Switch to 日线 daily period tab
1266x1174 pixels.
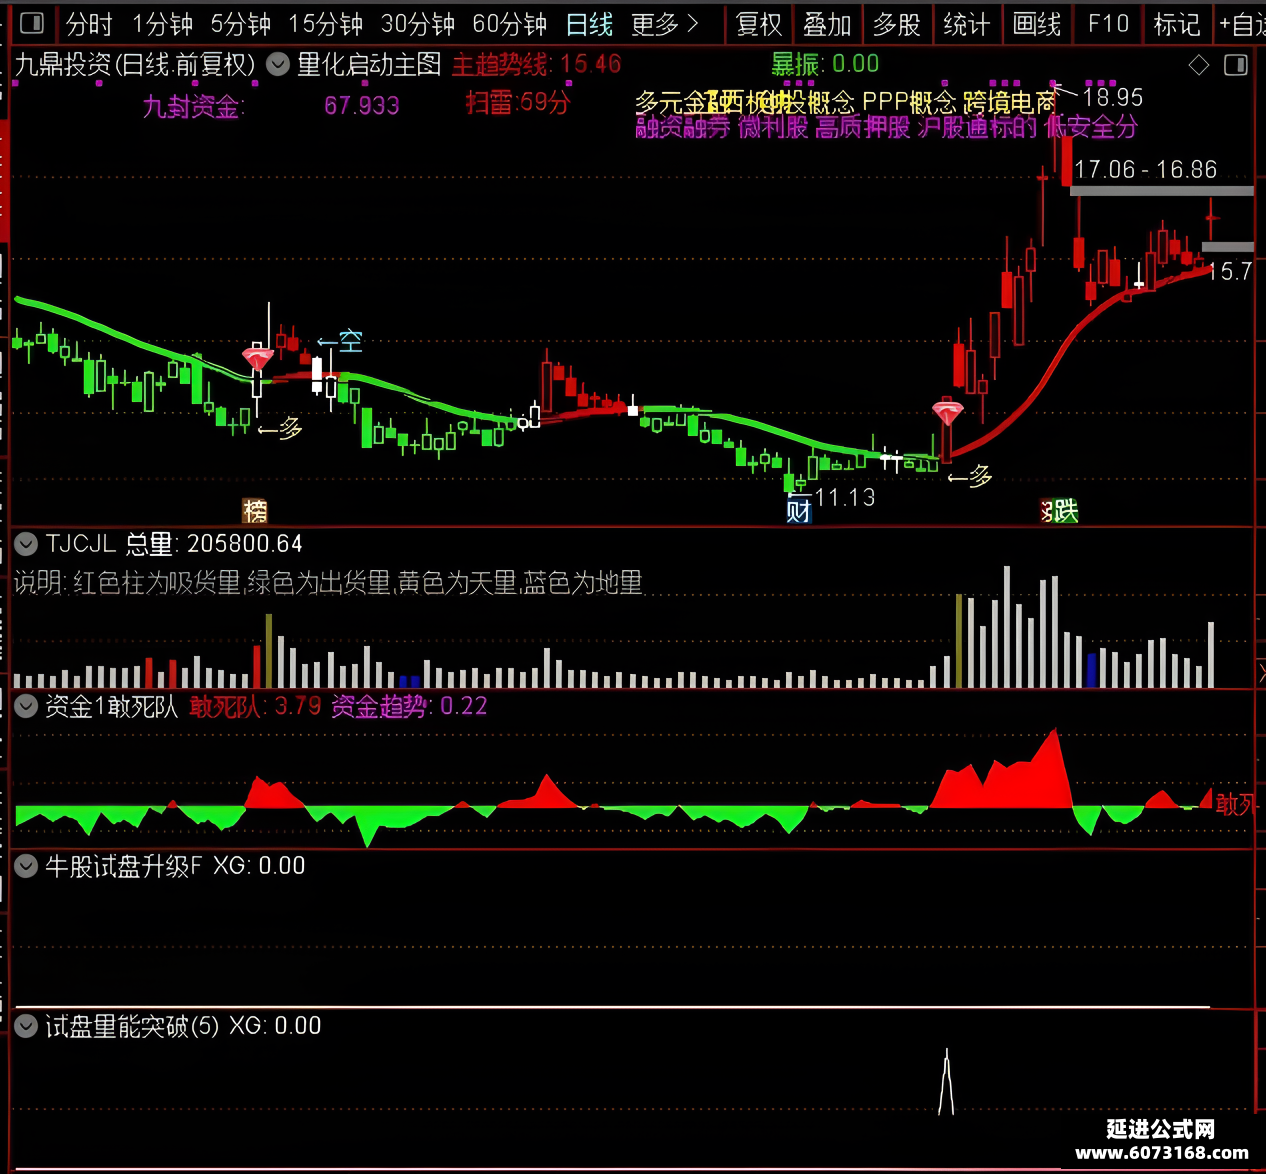[x=589, y=24]
